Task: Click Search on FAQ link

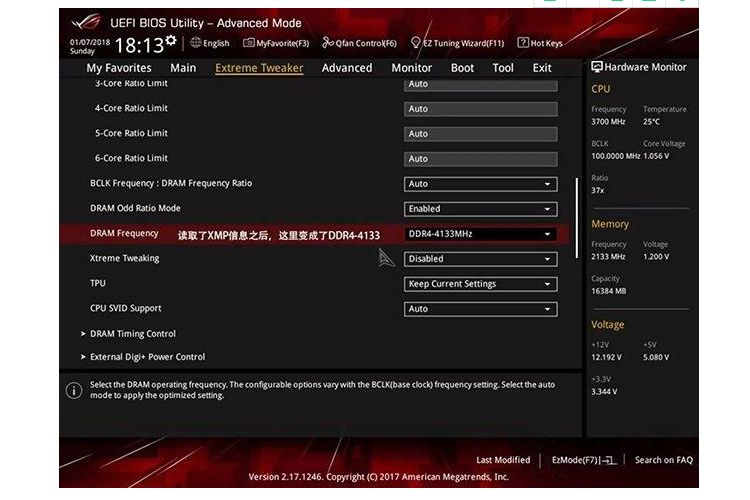Action: 663,460
